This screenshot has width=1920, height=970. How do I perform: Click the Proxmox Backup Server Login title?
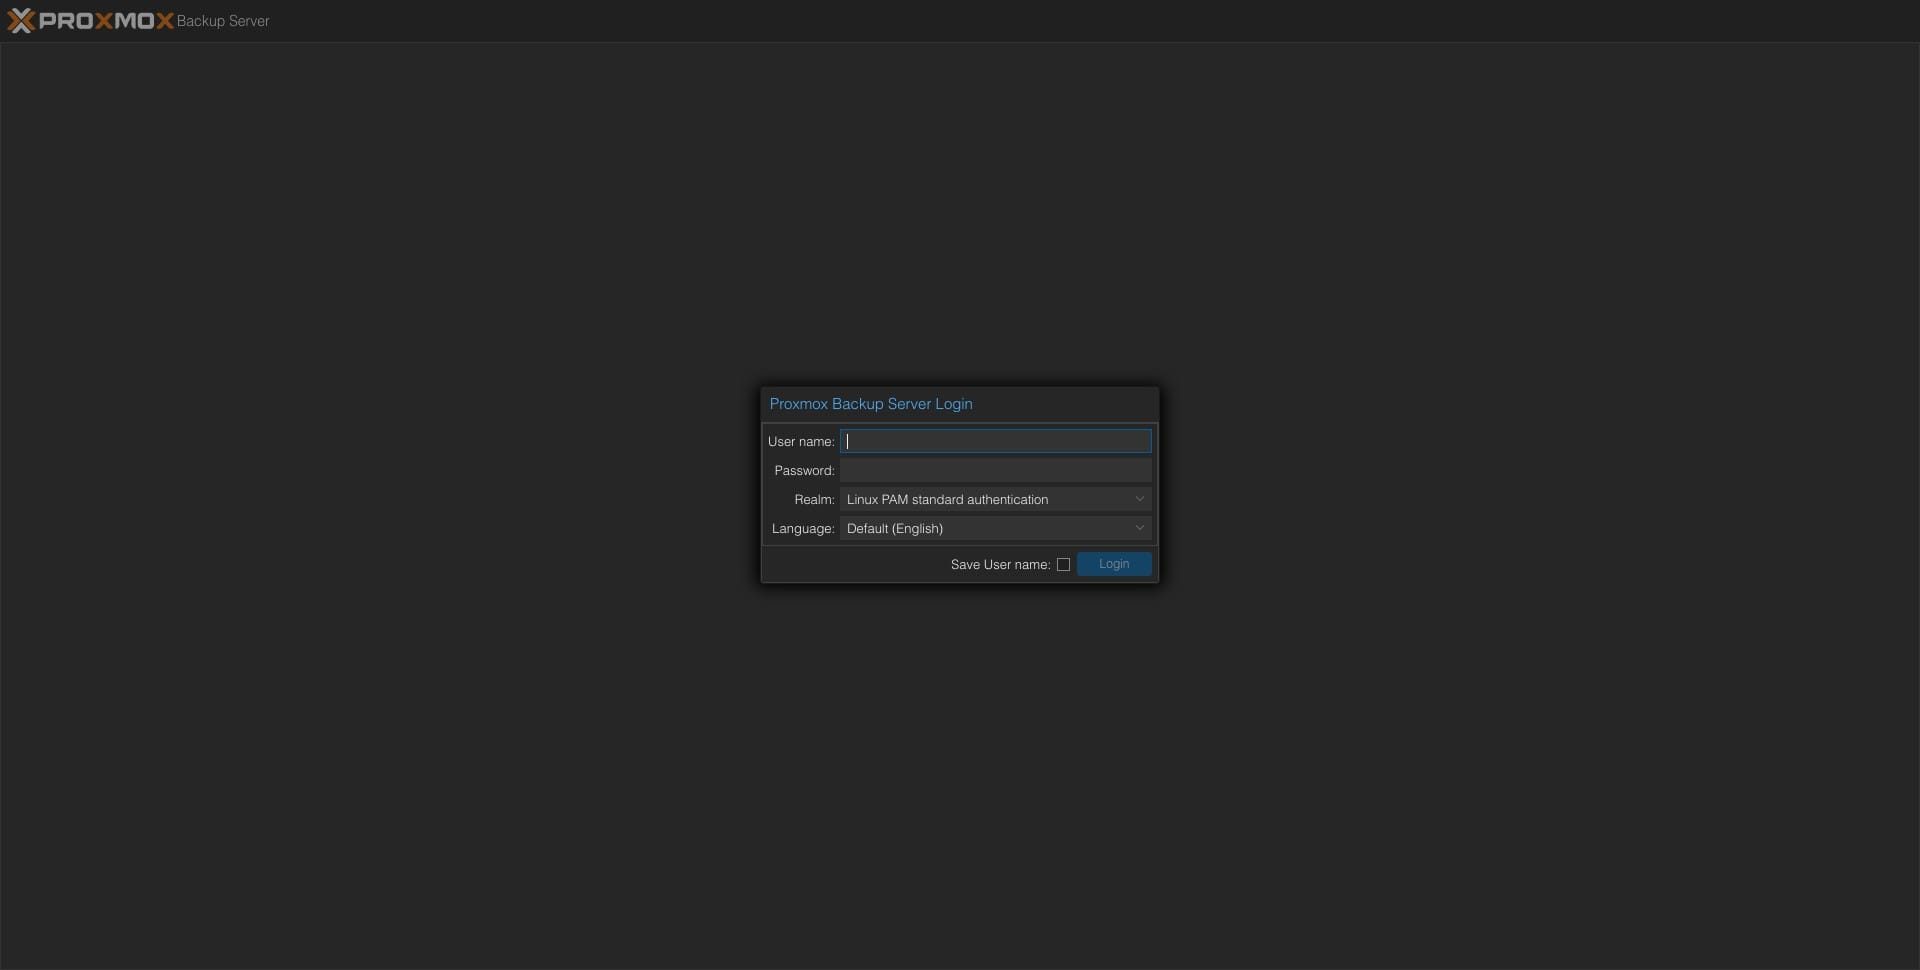(x=870, y=404)
